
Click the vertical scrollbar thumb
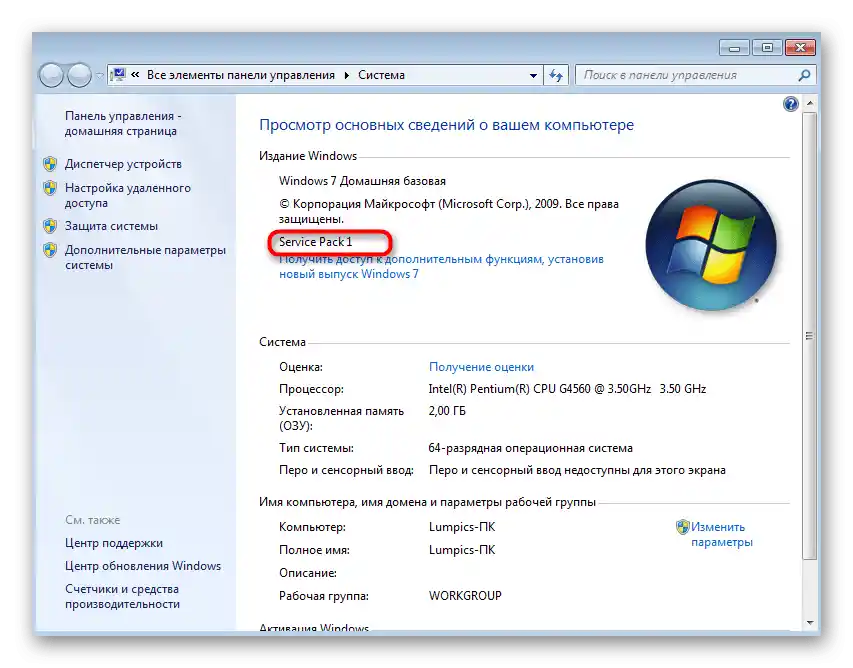[x=809, y=336]
